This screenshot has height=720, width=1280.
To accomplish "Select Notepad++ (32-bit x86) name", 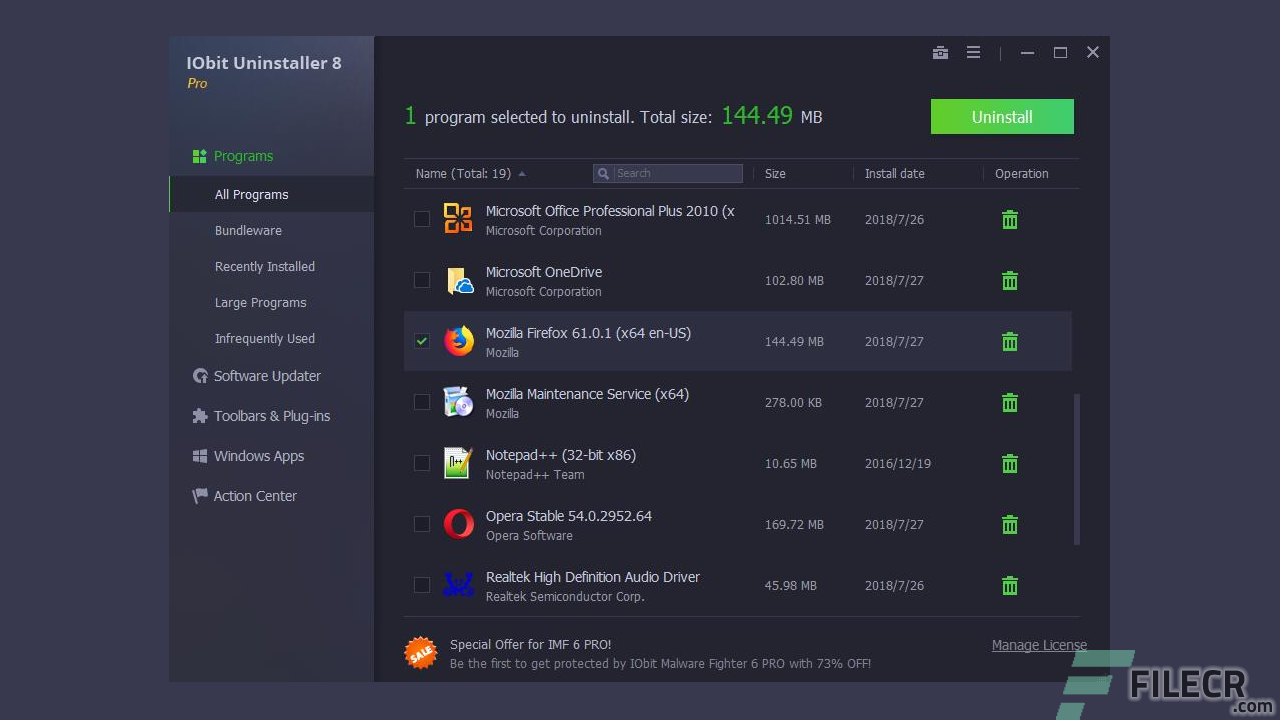I will click(560, 455).
